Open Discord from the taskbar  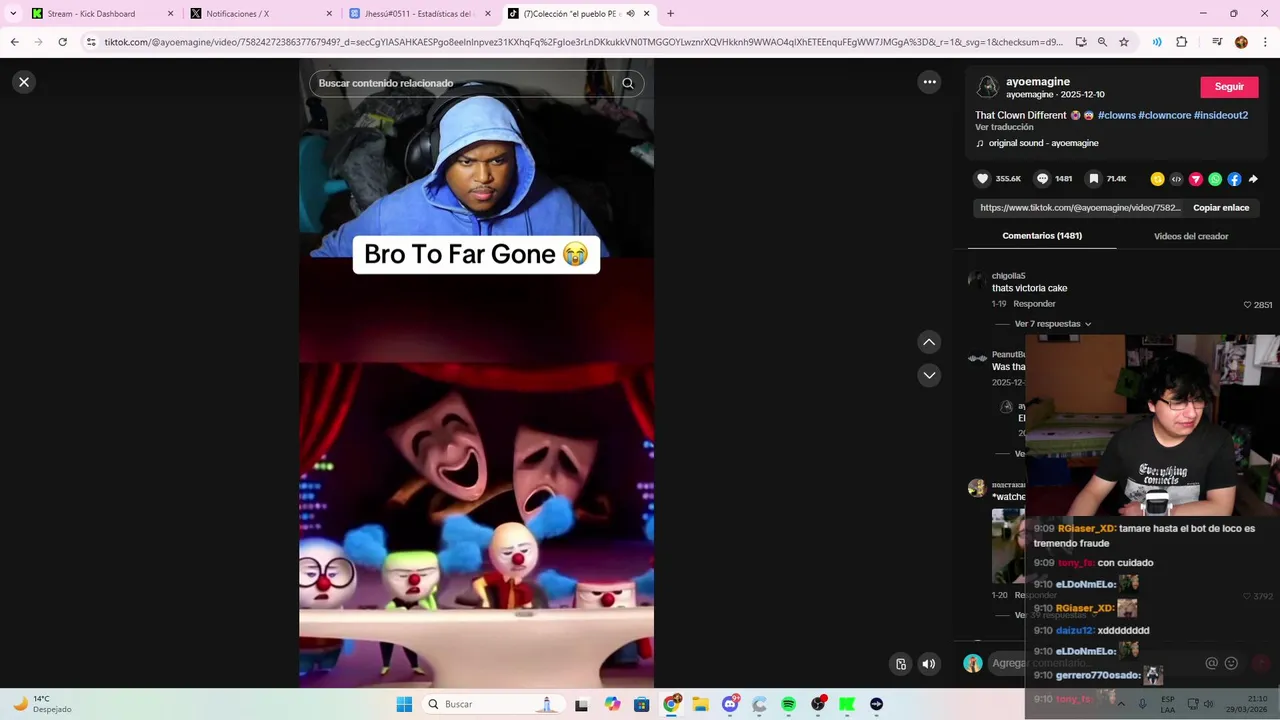(x=730, y=704)
